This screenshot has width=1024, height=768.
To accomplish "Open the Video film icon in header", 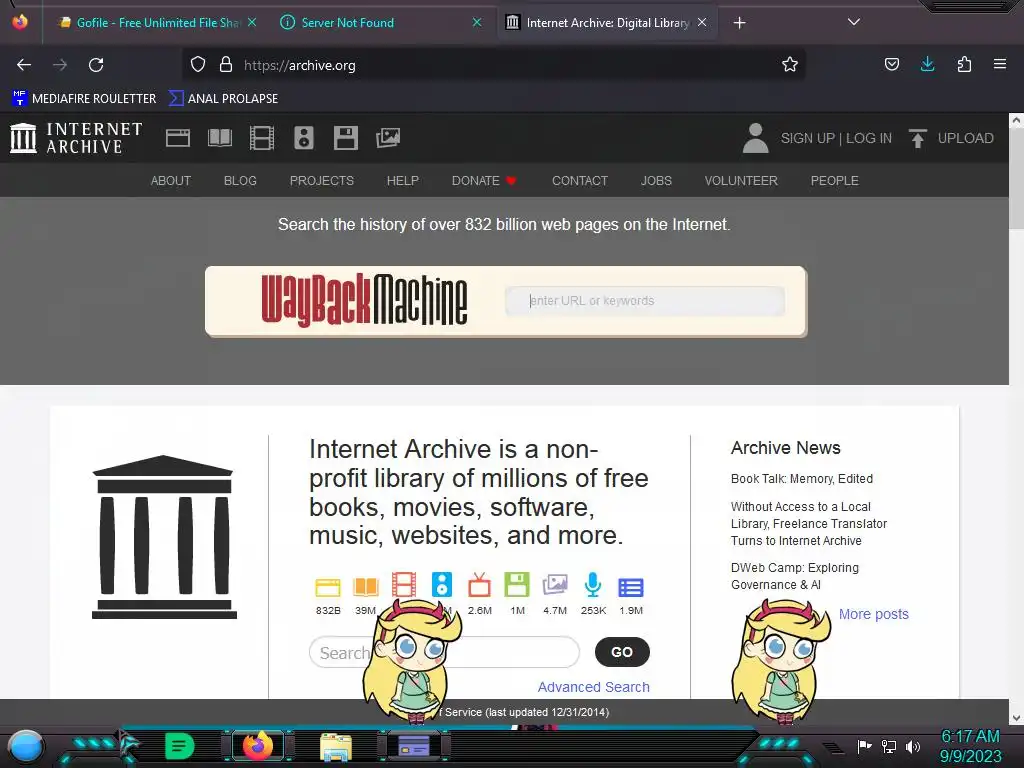I will click(x=262, y=138).
